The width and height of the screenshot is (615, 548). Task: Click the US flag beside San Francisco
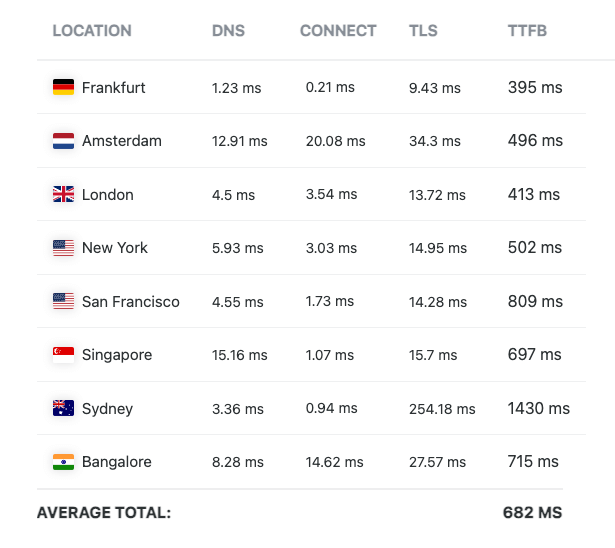[63, 301]
